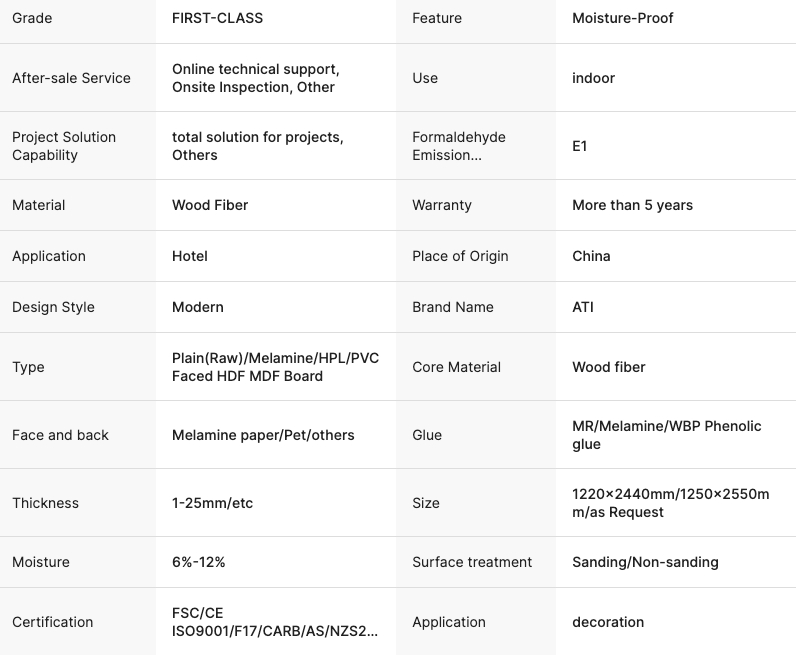Screen dimensions: 796x655
Task: Click the decoration application value
Action: 608,622
